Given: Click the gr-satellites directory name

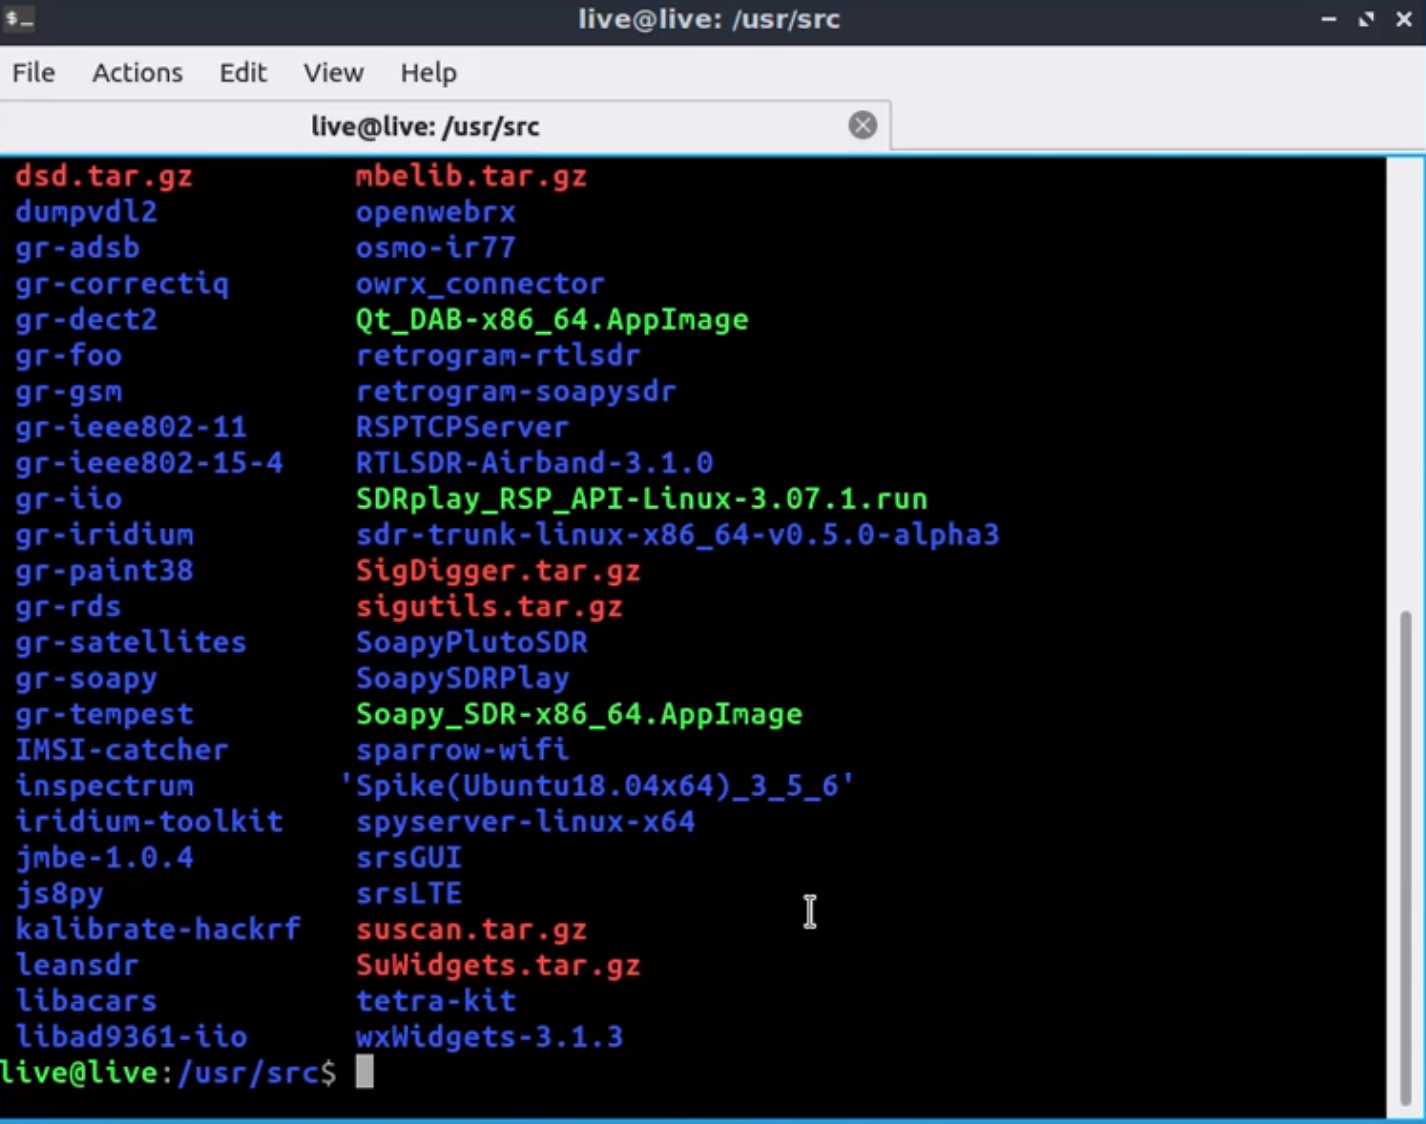Looking at the screenshot, I should (131, 642).
